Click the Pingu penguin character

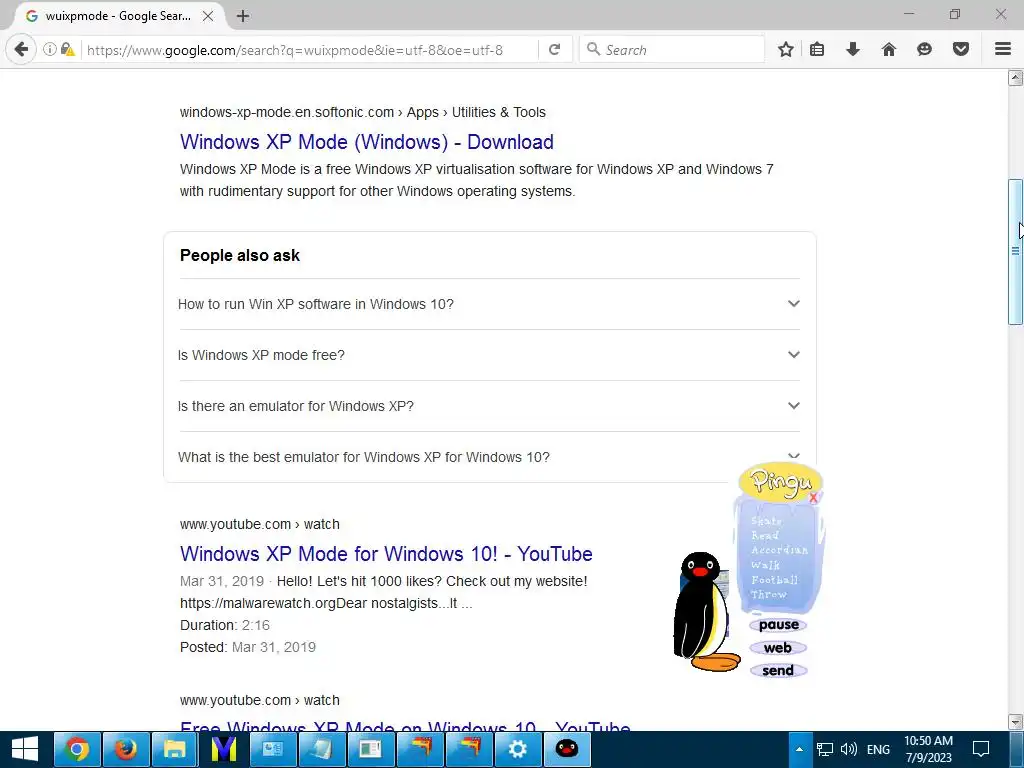[x=705, y=612]
